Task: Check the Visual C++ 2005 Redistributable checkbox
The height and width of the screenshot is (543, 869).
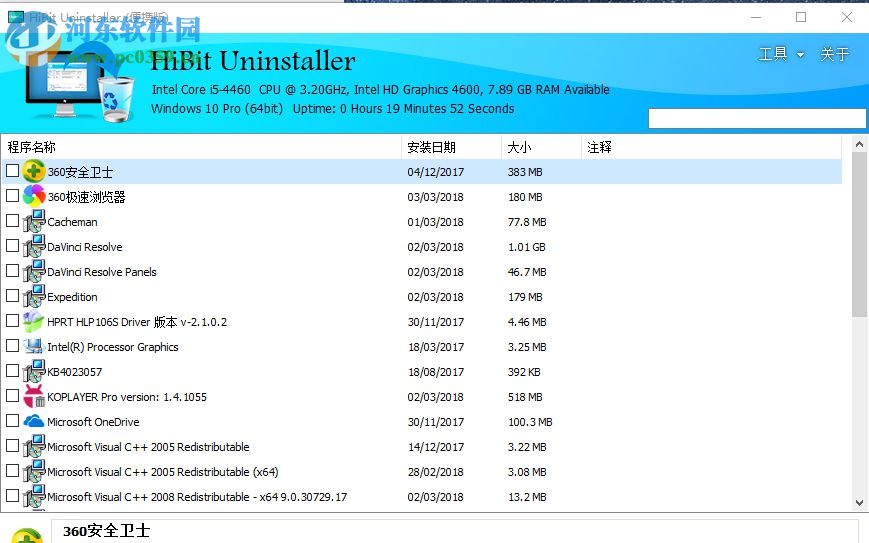Action: click(12, 445)
